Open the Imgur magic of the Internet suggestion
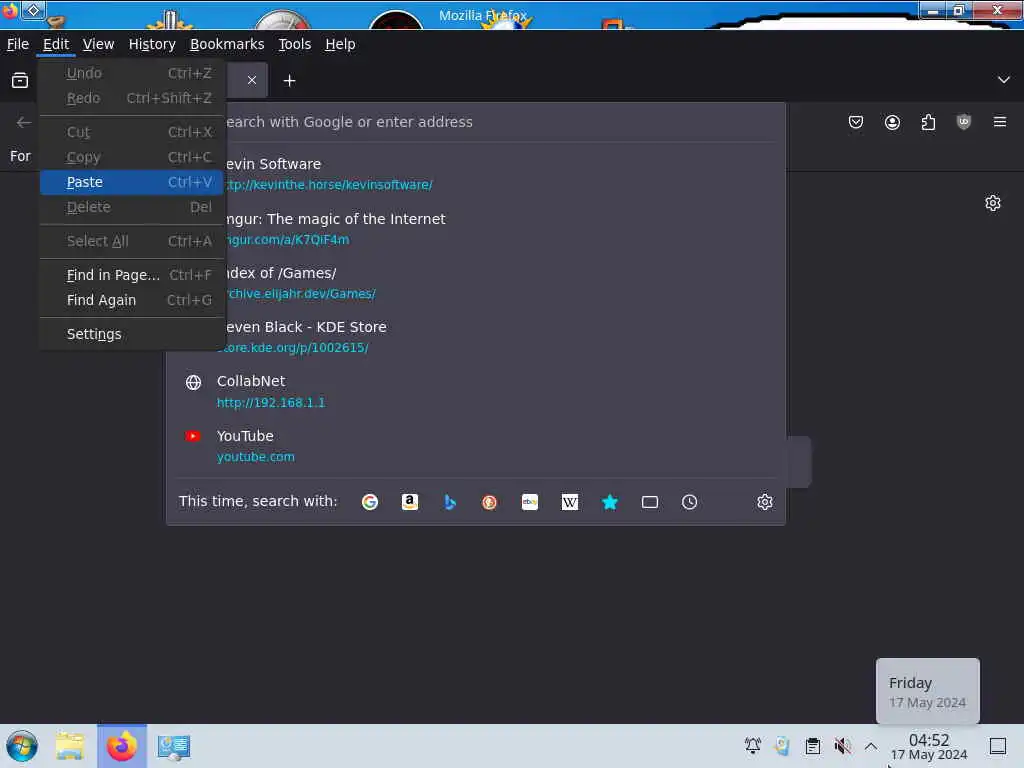This screenshot has width=1024, height=768. (475, 229)
